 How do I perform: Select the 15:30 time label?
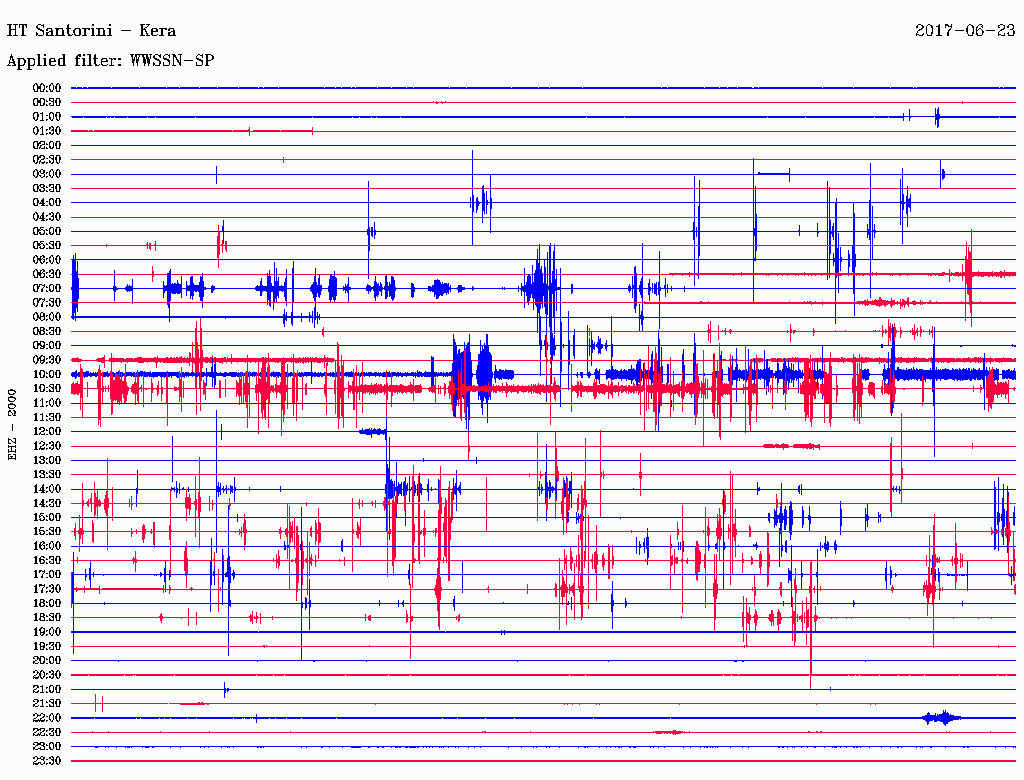pyautogui.click(x=47, y=531)
